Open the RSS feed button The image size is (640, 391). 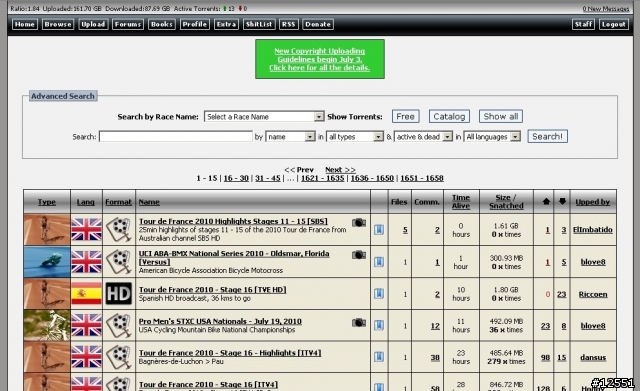289,24
